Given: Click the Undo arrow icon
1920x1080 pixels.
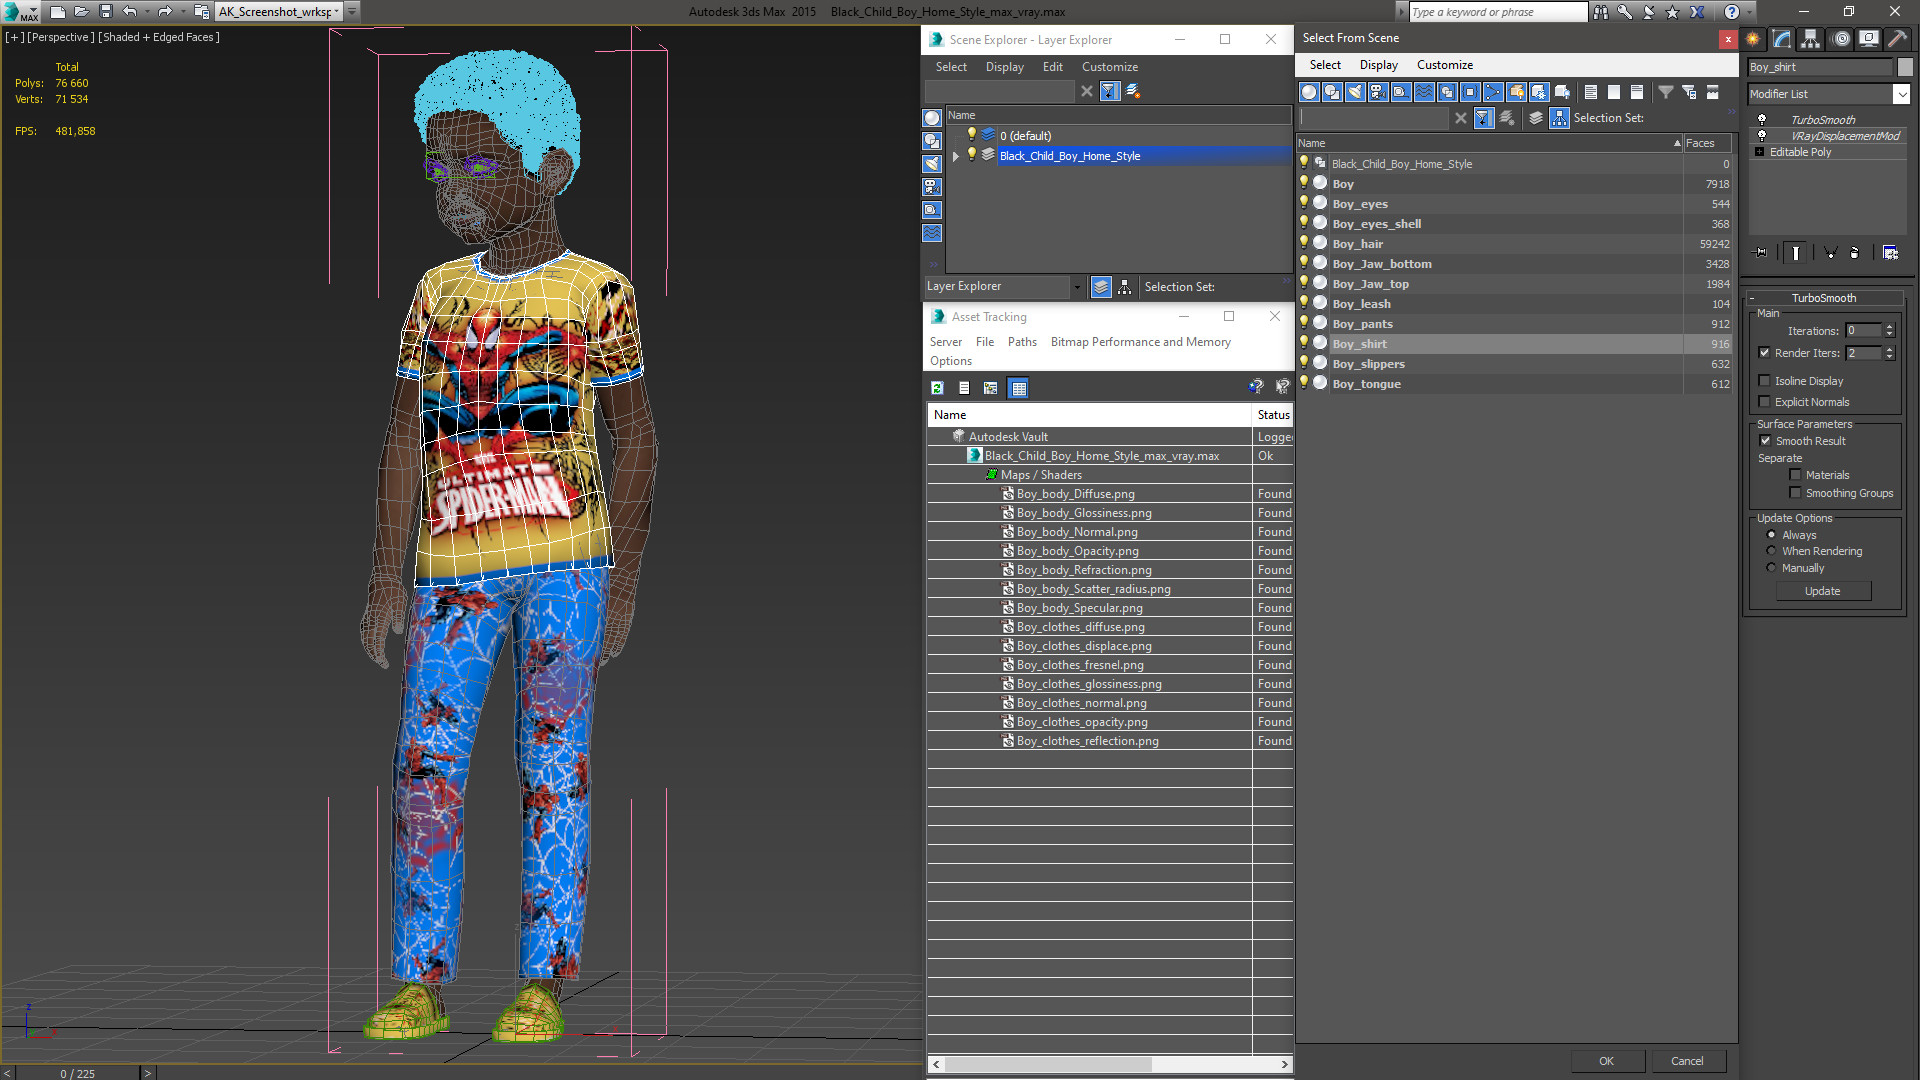Looking at the screenshot, I should point(129,12).
